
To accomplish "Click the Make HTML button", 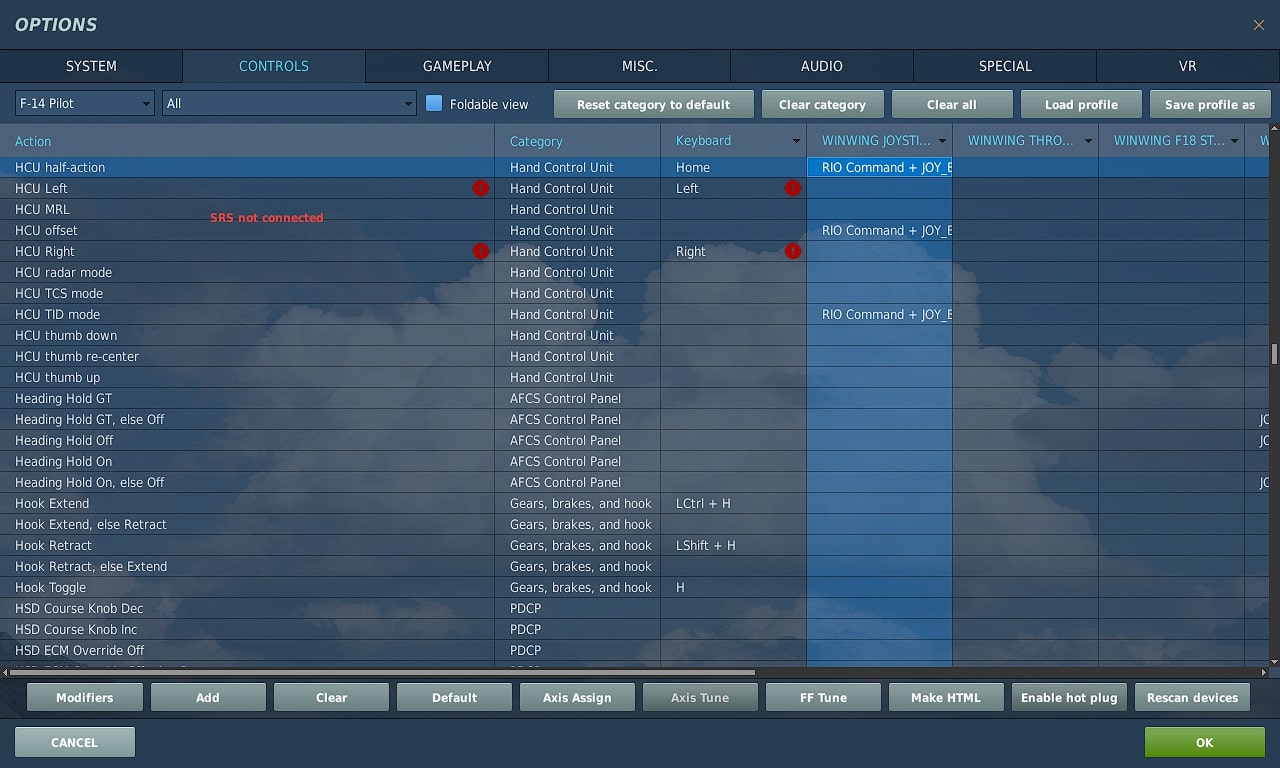I will tap(946, 697).
